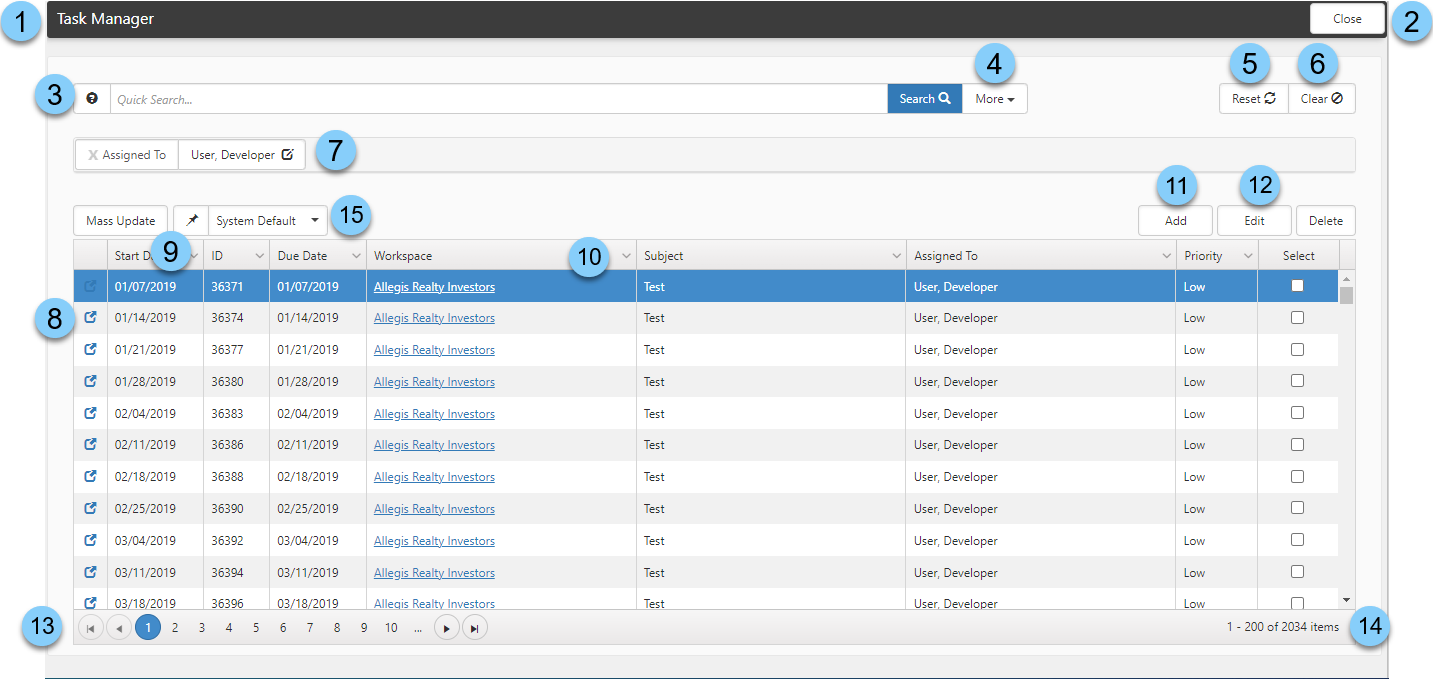The height and width of the screenshot is (679, 1433).
Task: Check the Select box for task 36377
Action: pyautogui.click(x=1297, y=350)
